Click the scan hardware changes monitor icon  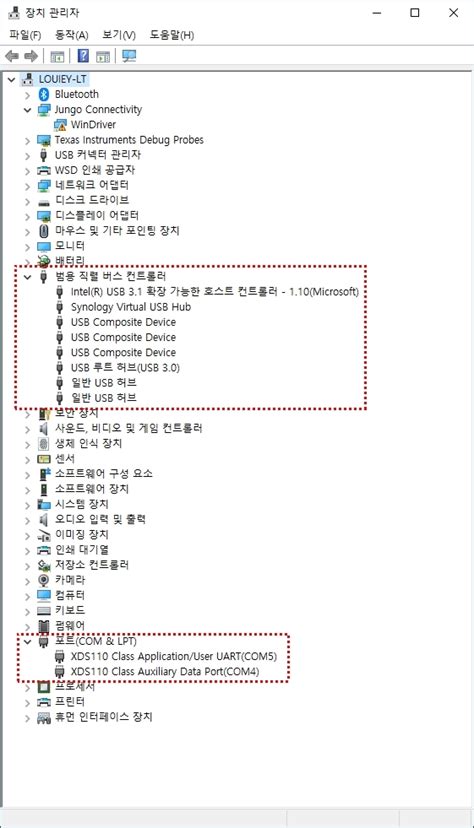[x=129, y=56]
